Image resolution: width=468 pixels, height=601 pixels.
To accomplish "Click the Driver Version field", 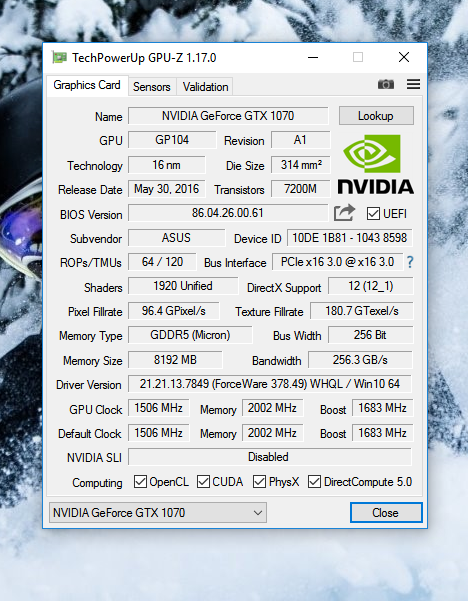I will click(270, 384).
